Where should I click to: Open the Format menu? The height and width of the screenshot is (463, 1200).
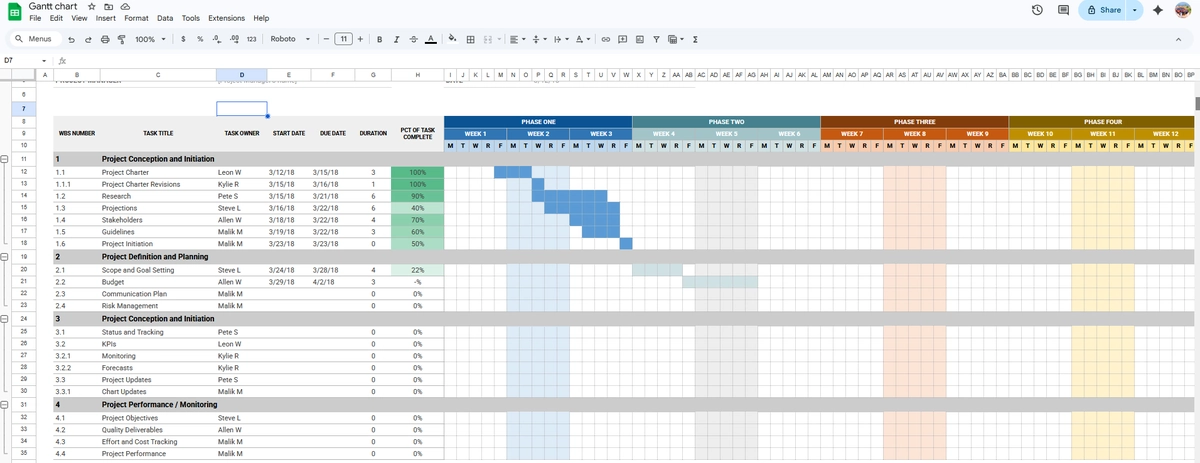pos(137,18)
